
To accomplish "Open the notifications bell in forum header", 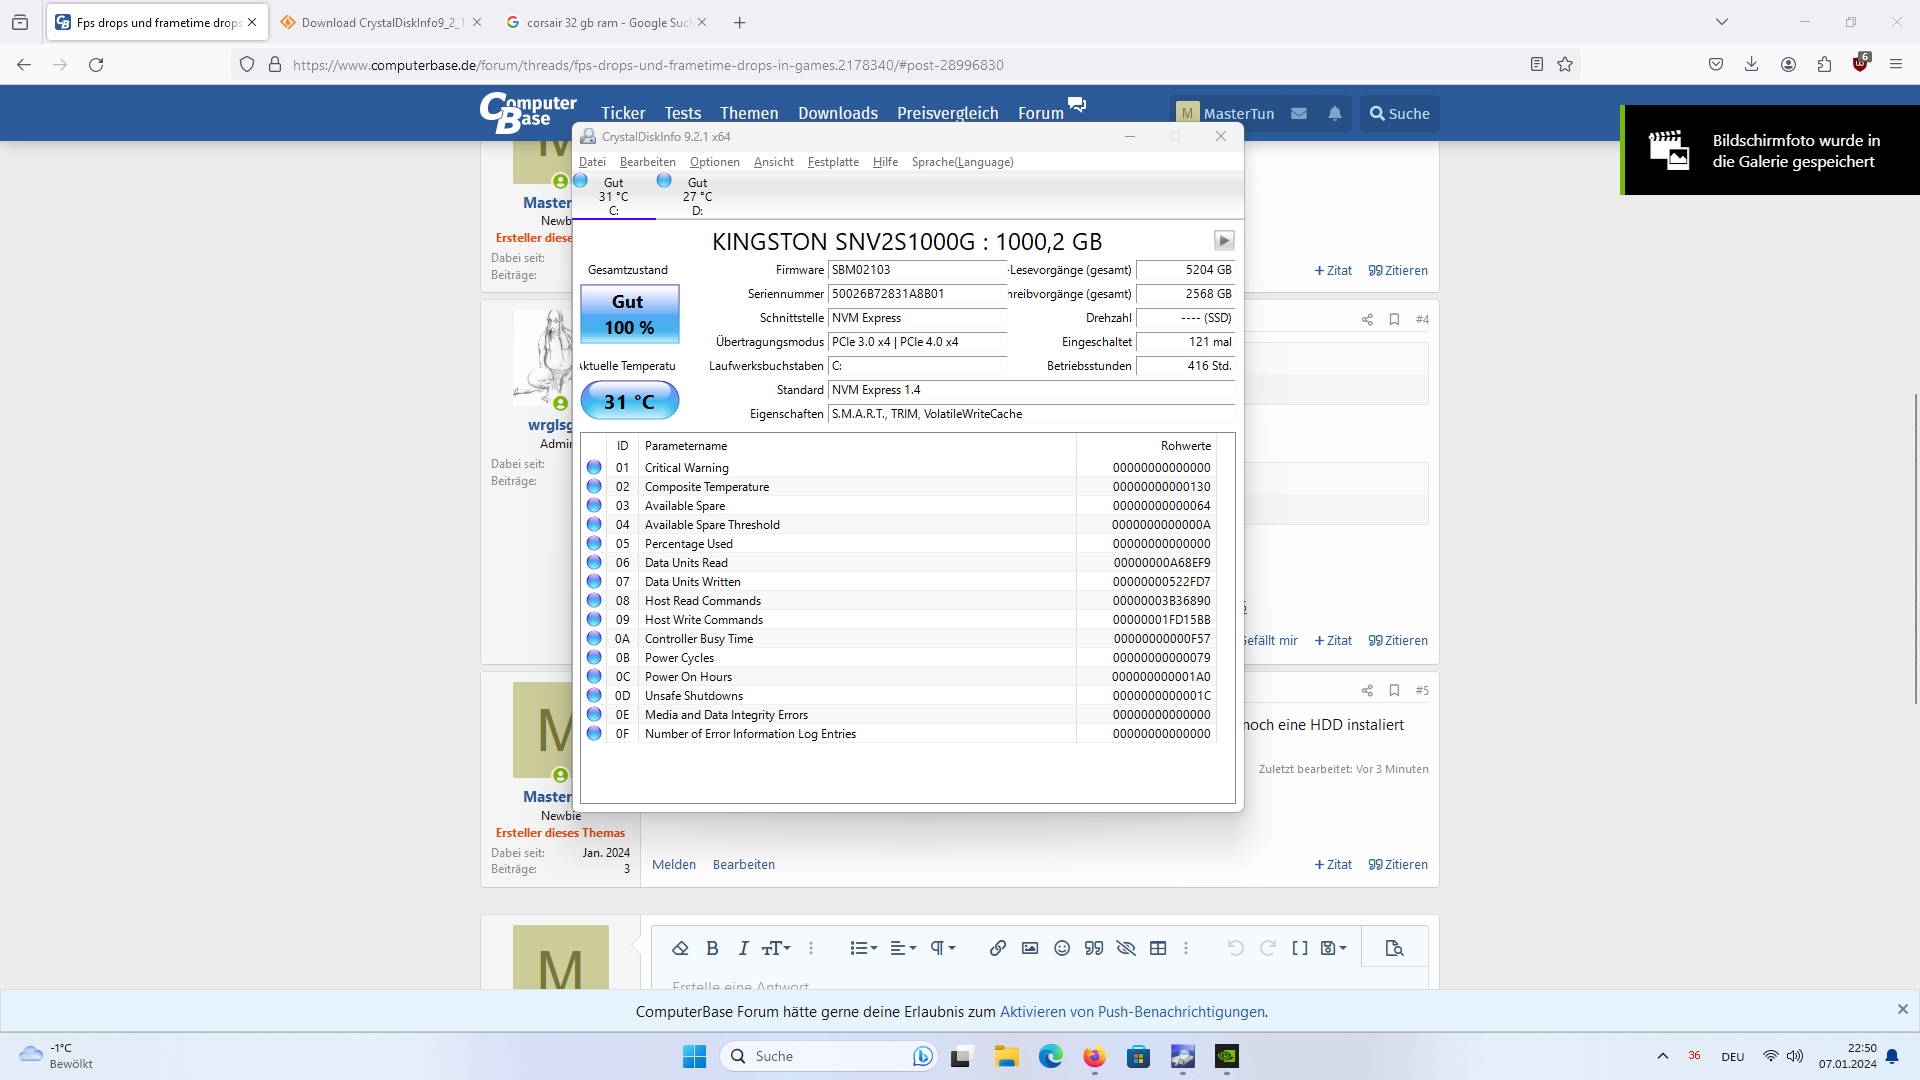I will click(x=1334, y=114).
